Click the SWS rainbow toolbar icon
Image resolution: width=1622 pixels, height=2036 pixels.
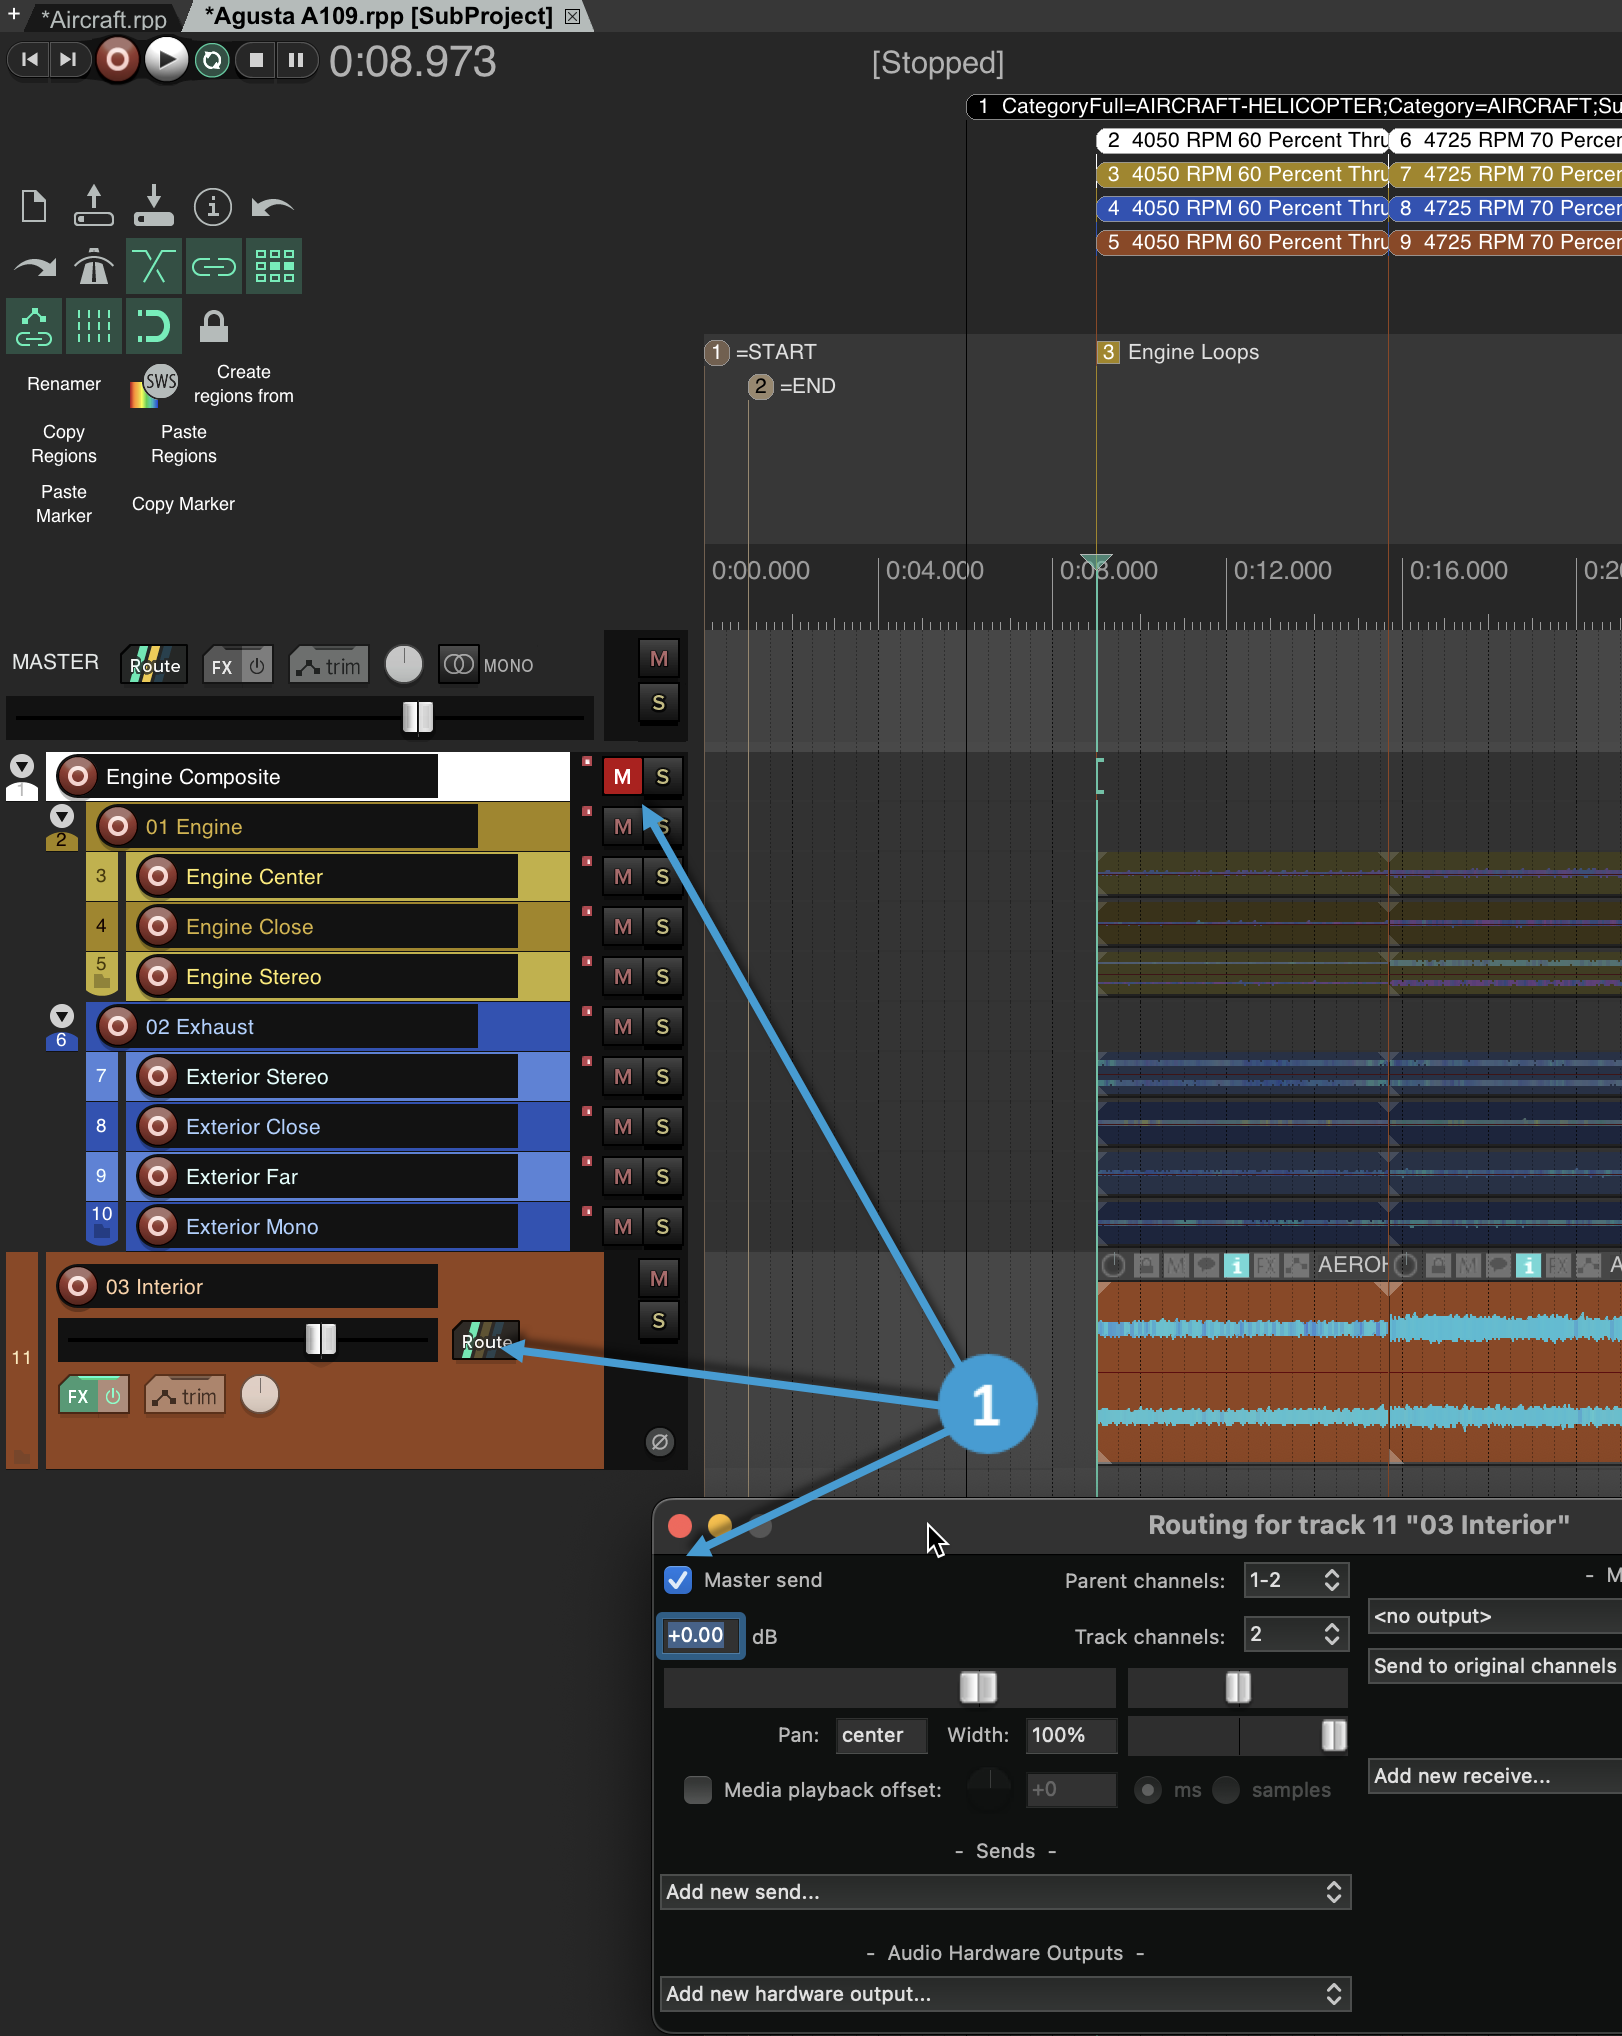(154, 385)
